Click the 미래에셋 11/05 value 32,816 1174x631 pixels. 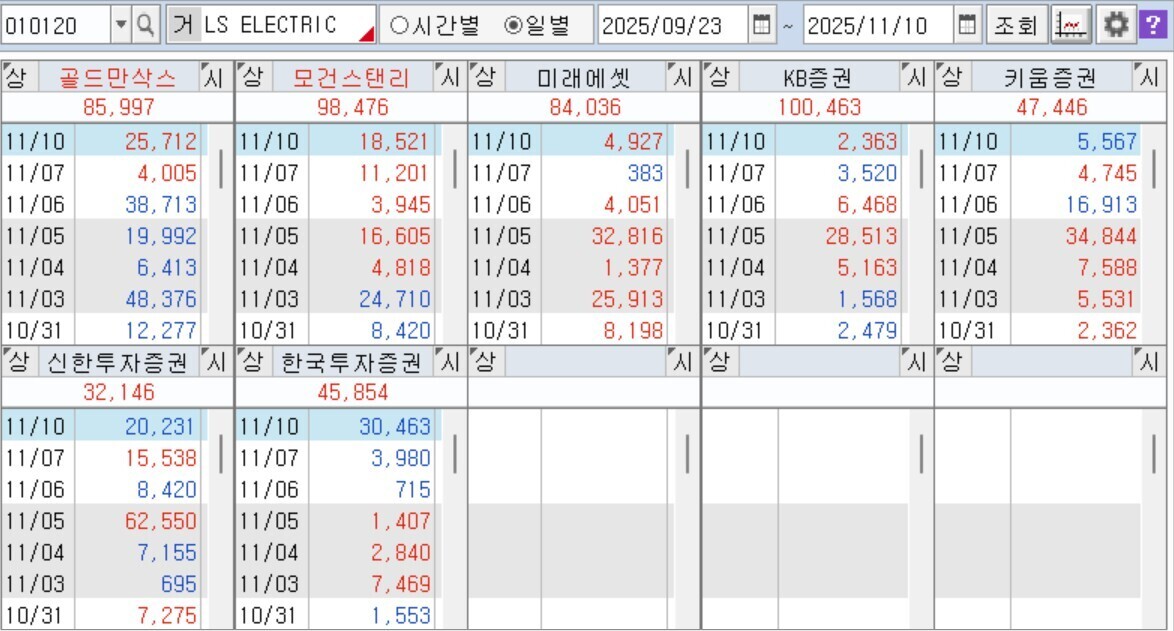tap(627, 236)
